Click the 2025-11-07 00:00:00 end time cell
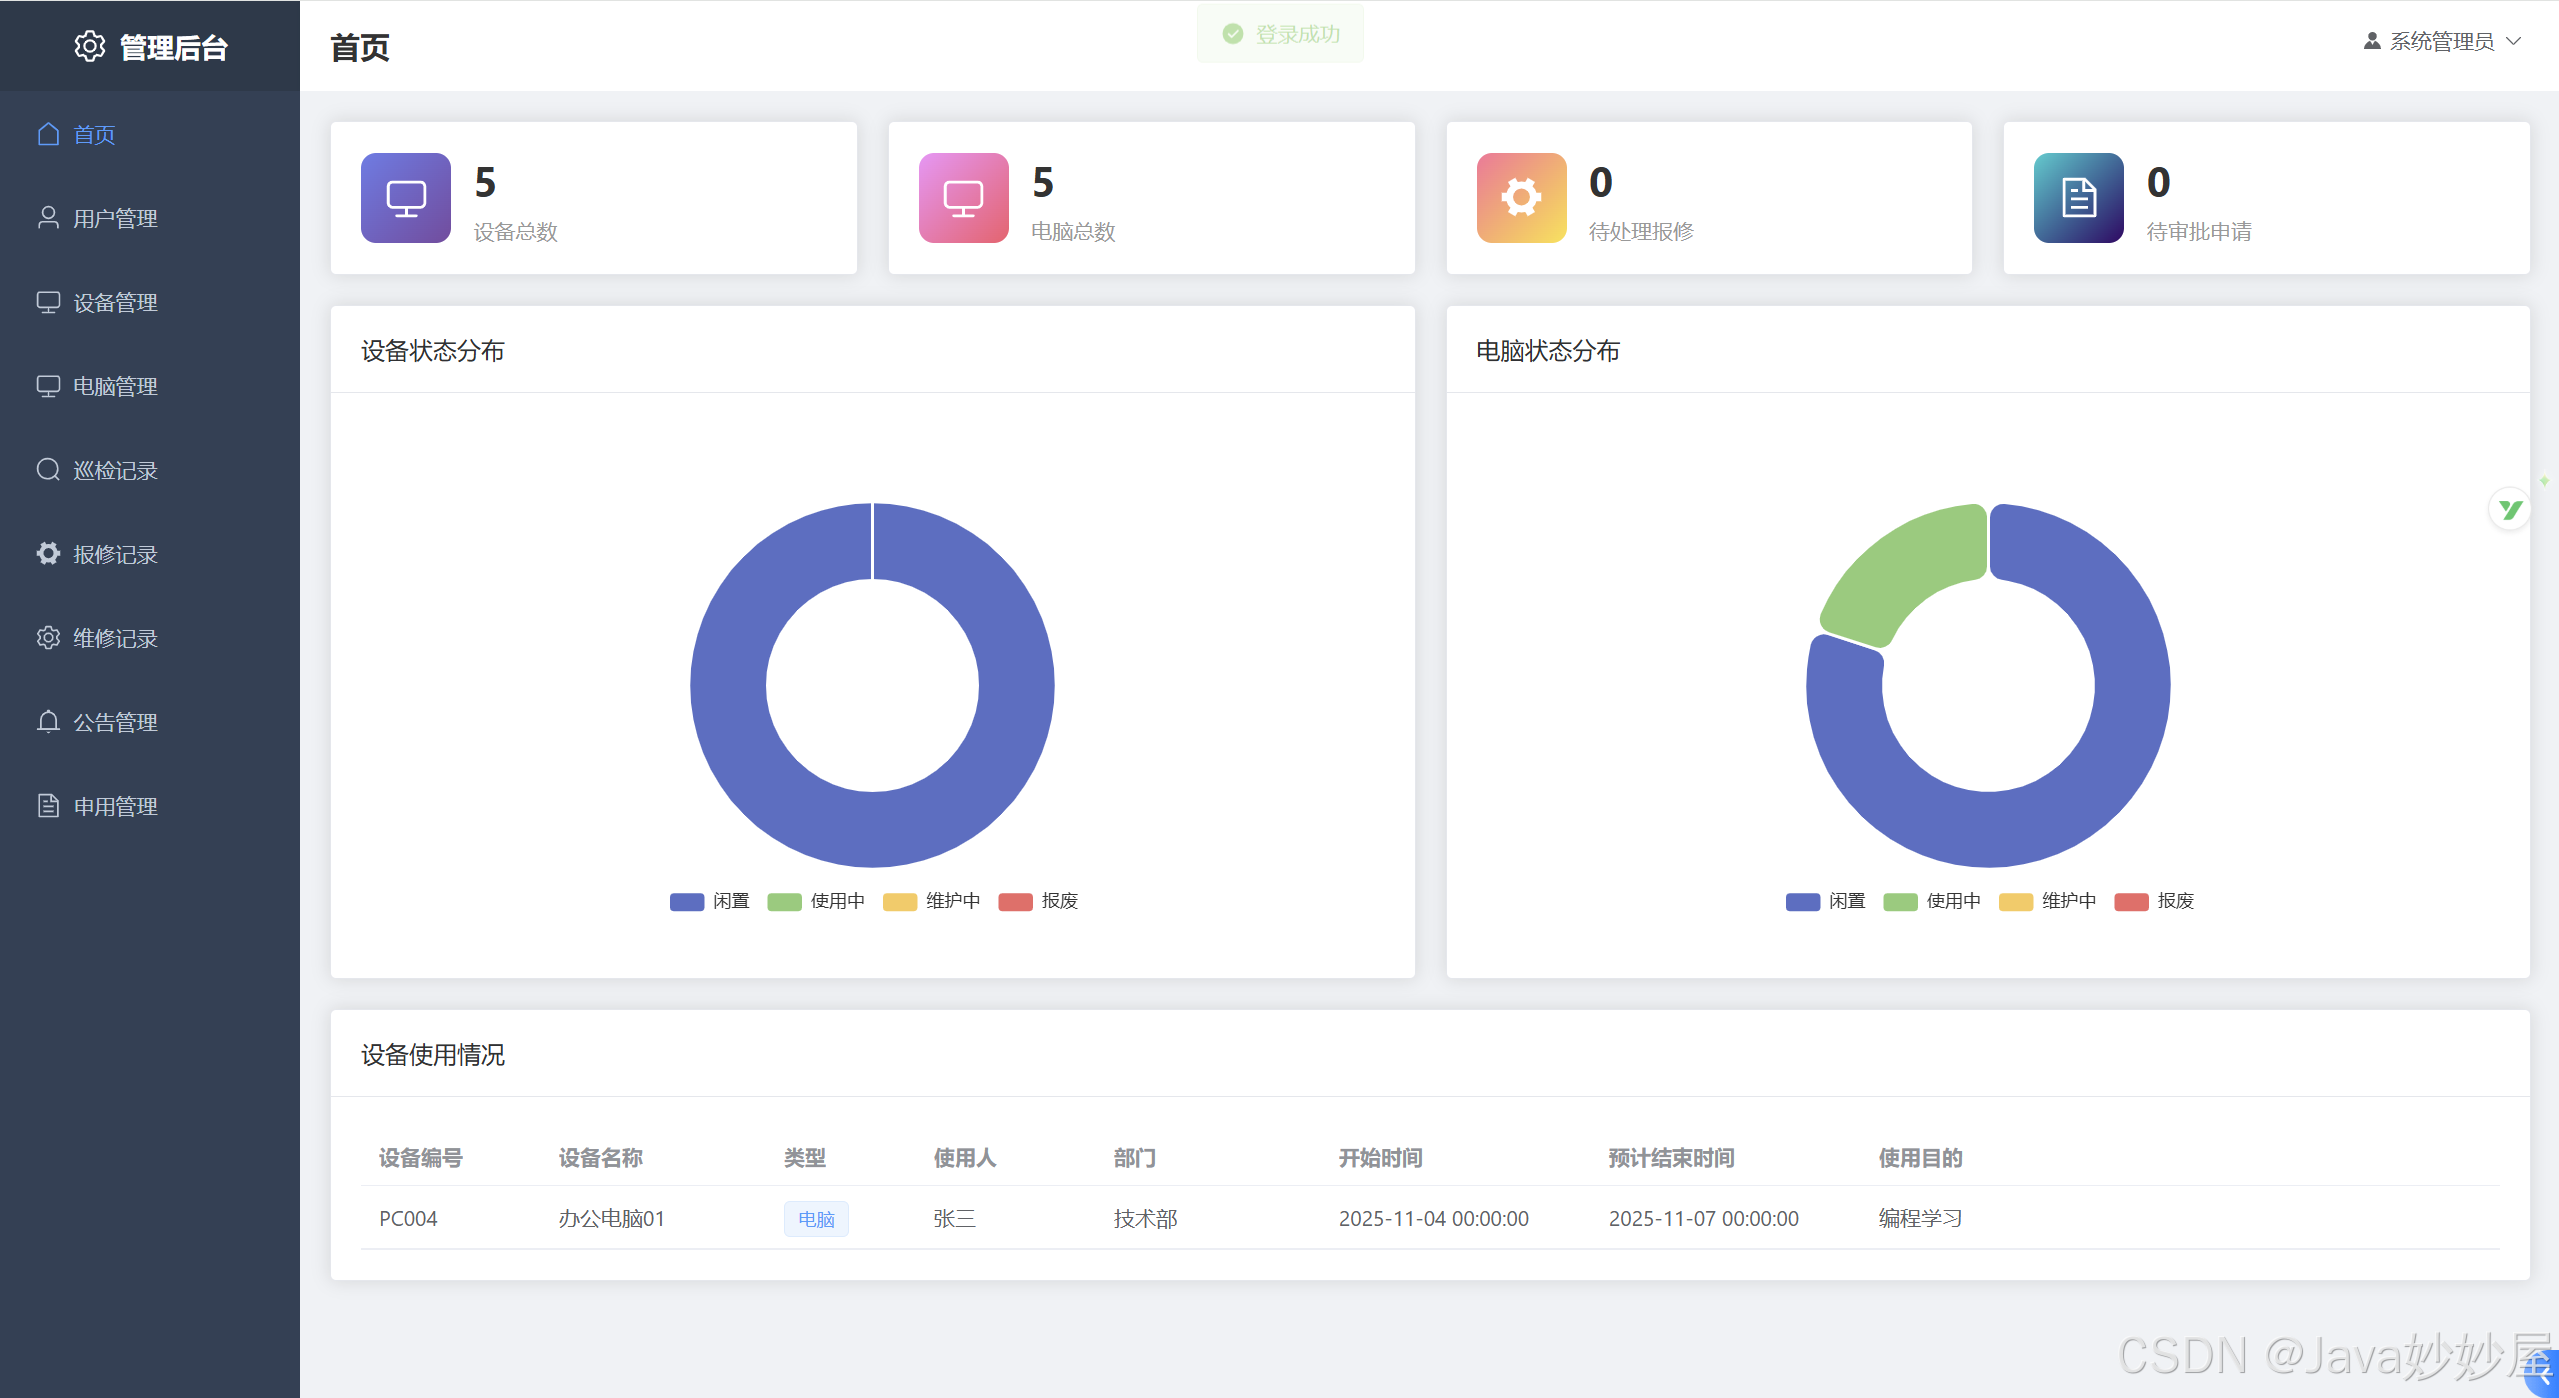Screen dimensions: 2559x1398 (x=1703, y=1219)
